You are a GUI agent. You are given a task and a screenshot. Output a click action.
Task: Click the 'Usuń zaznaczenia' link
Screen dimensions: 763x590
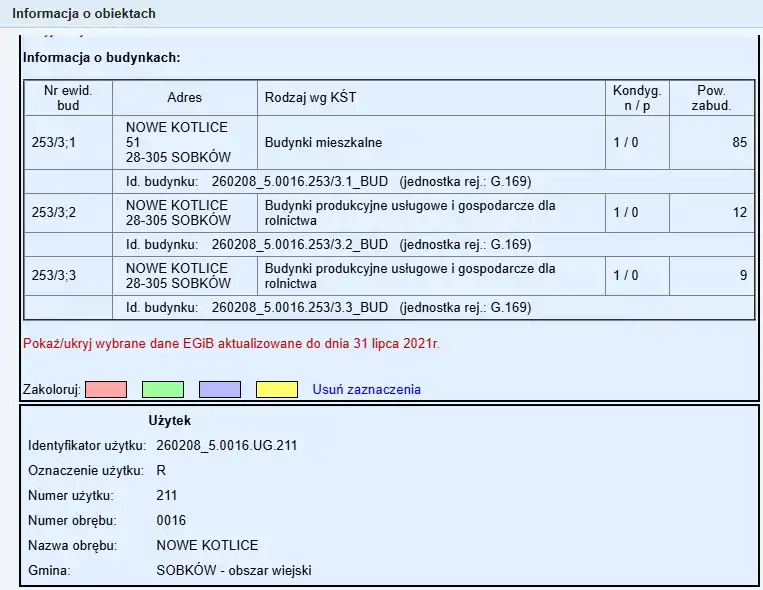click(x=367, y=390)
